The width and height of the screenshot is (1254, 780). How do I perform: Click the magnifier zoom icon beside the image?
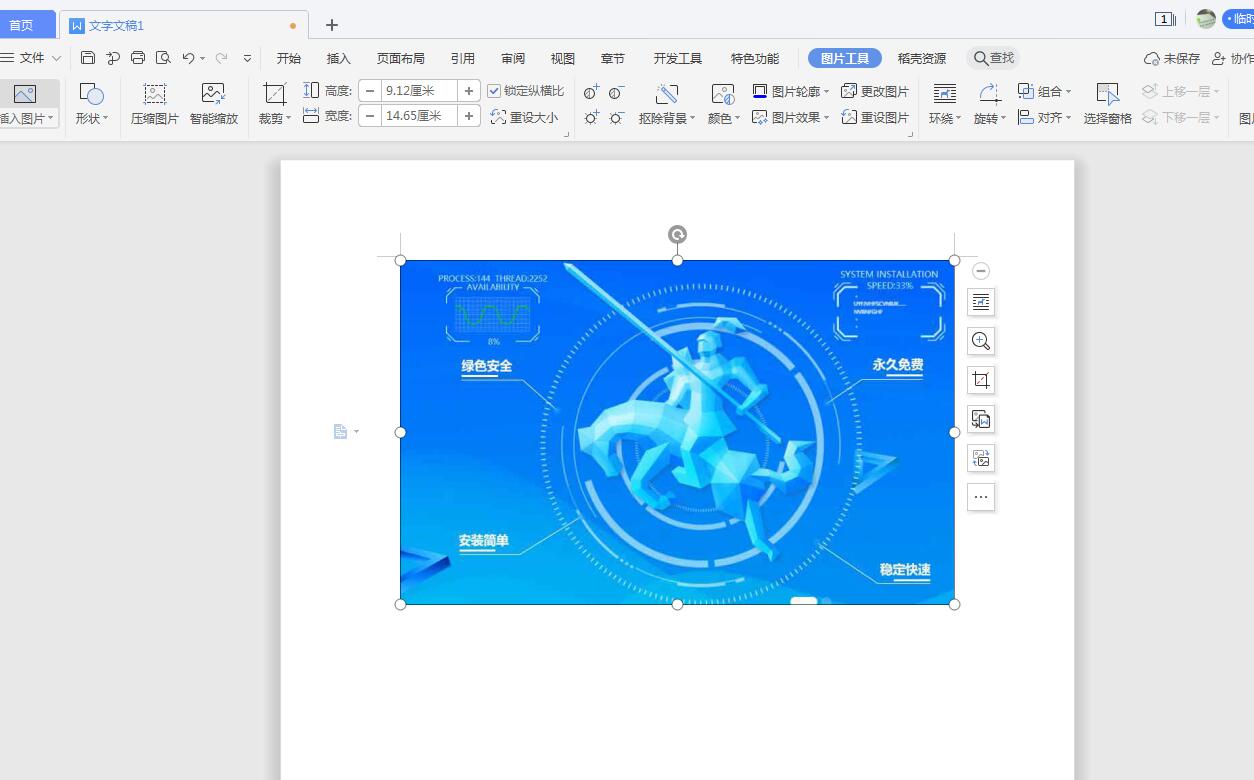(981, 341)
